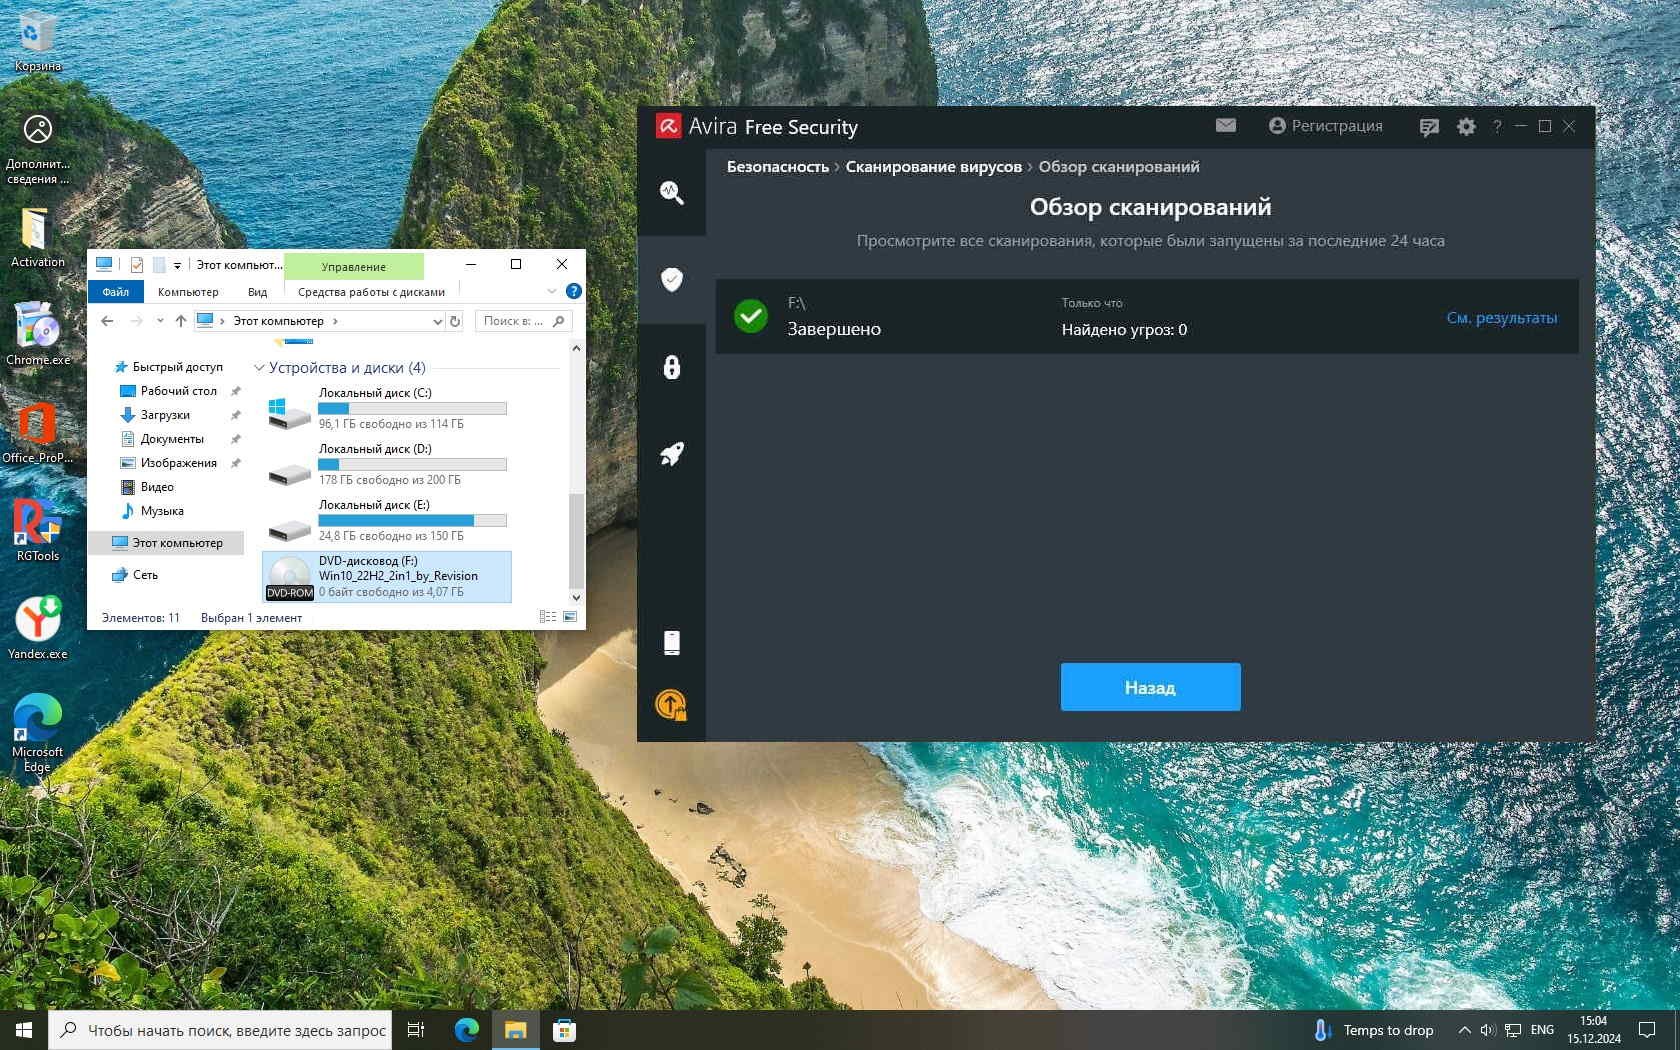Open the Файл menu in Explorer

click(116, 292)
